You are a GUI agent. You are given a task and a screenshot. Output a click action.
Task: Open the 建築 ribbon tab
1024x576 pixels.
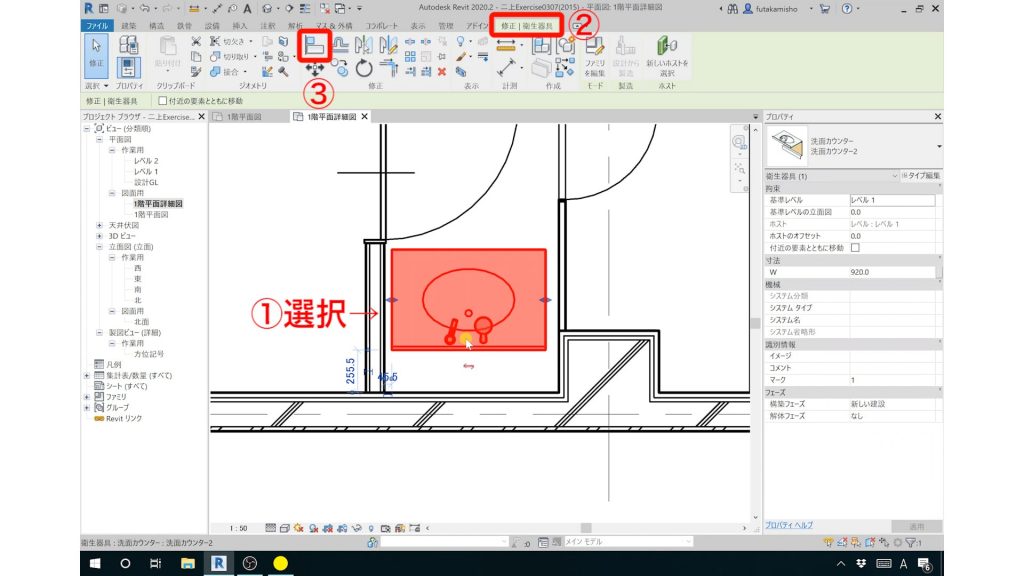(x=129, y=24)
